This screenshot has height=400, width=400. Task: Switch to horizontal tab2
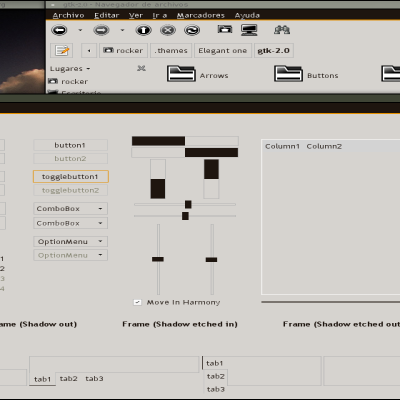click(x=69, y=379)
